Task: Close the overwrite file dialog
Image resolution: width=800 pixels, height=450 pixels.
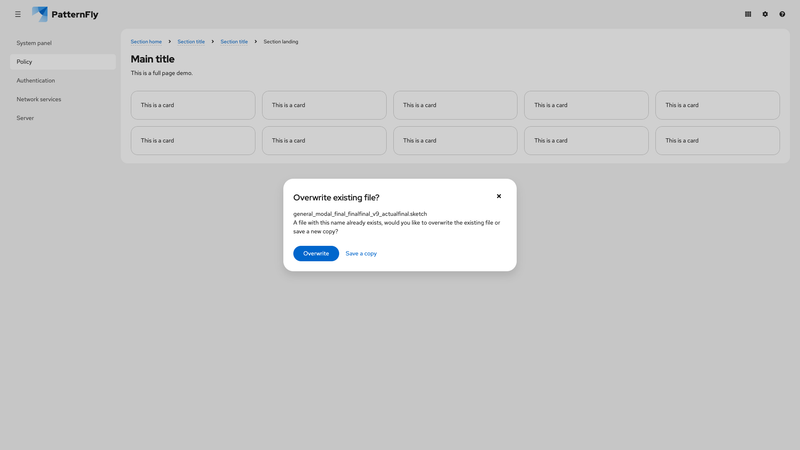Action: 499,196
